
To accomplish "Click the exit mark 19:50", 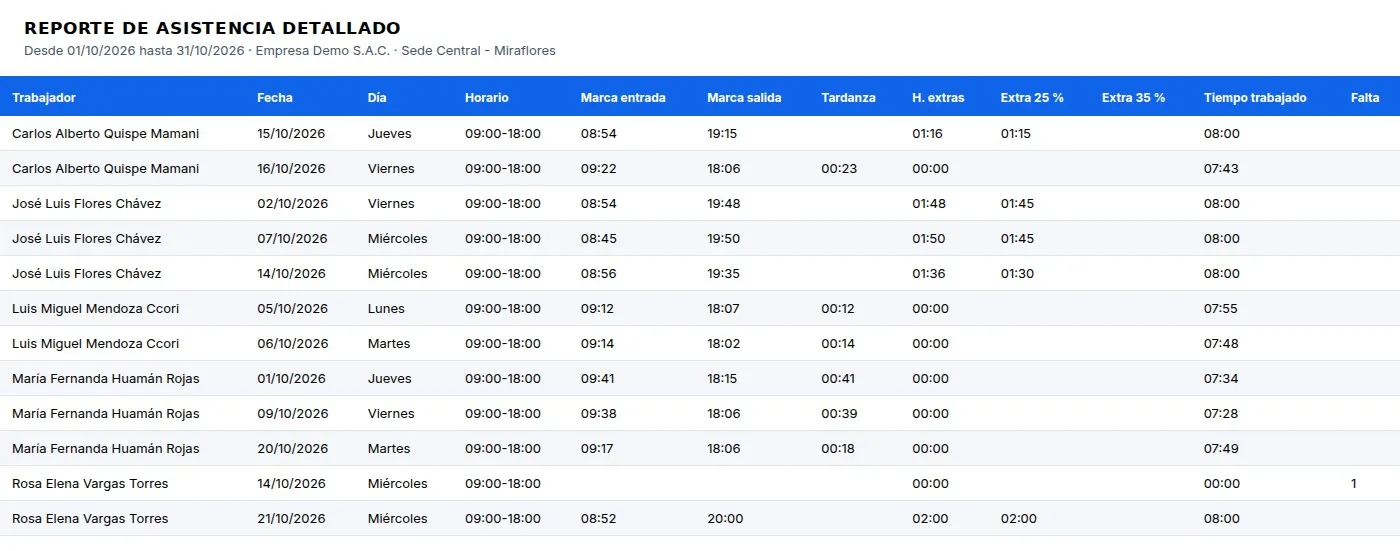I will [x=724, y=239].
